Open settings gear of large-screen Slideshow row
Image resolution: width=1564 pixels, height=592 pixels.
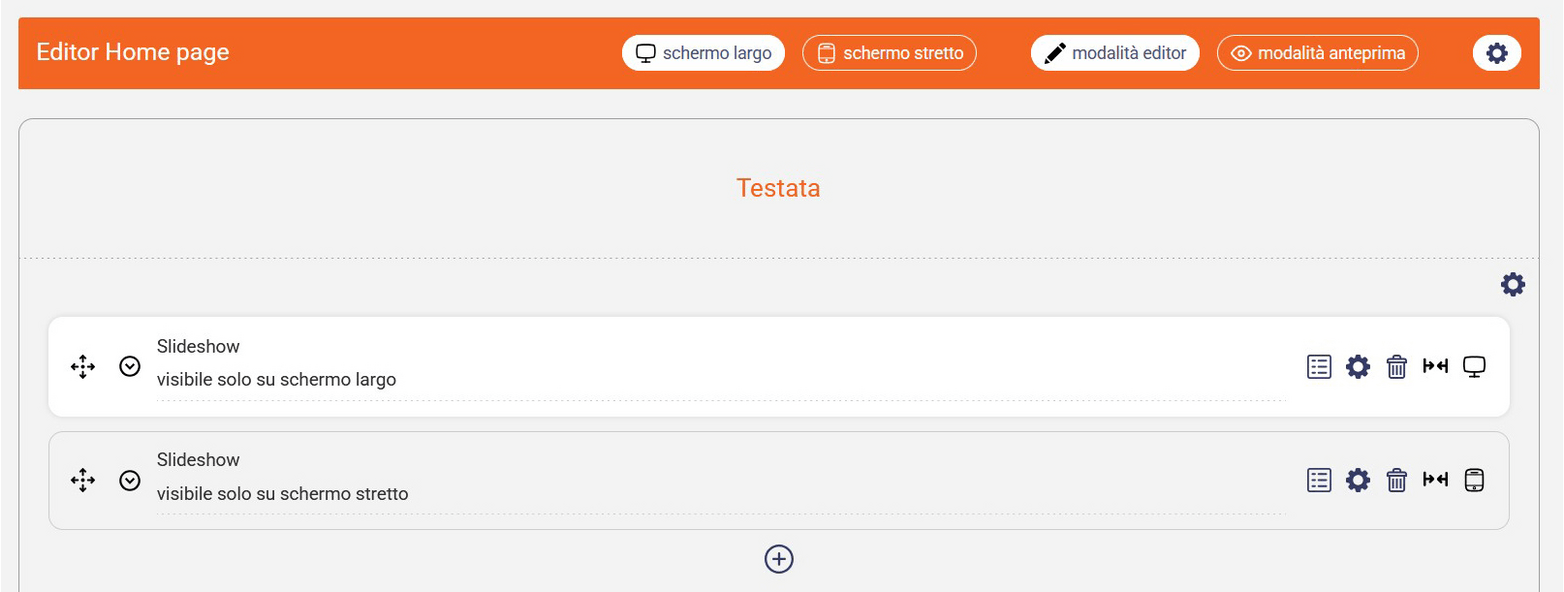tap(1357, 367)
